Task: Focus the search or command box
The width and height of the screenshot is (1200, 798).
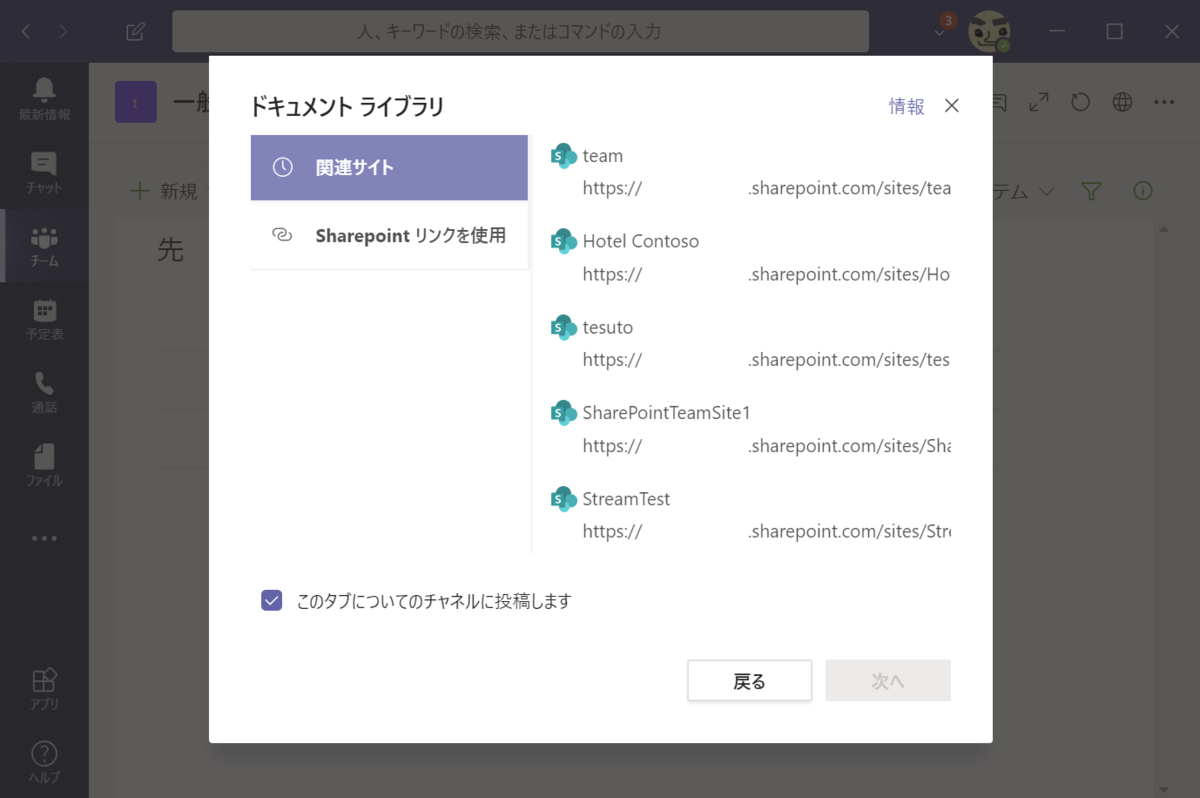Action: (x=520, y=32)
